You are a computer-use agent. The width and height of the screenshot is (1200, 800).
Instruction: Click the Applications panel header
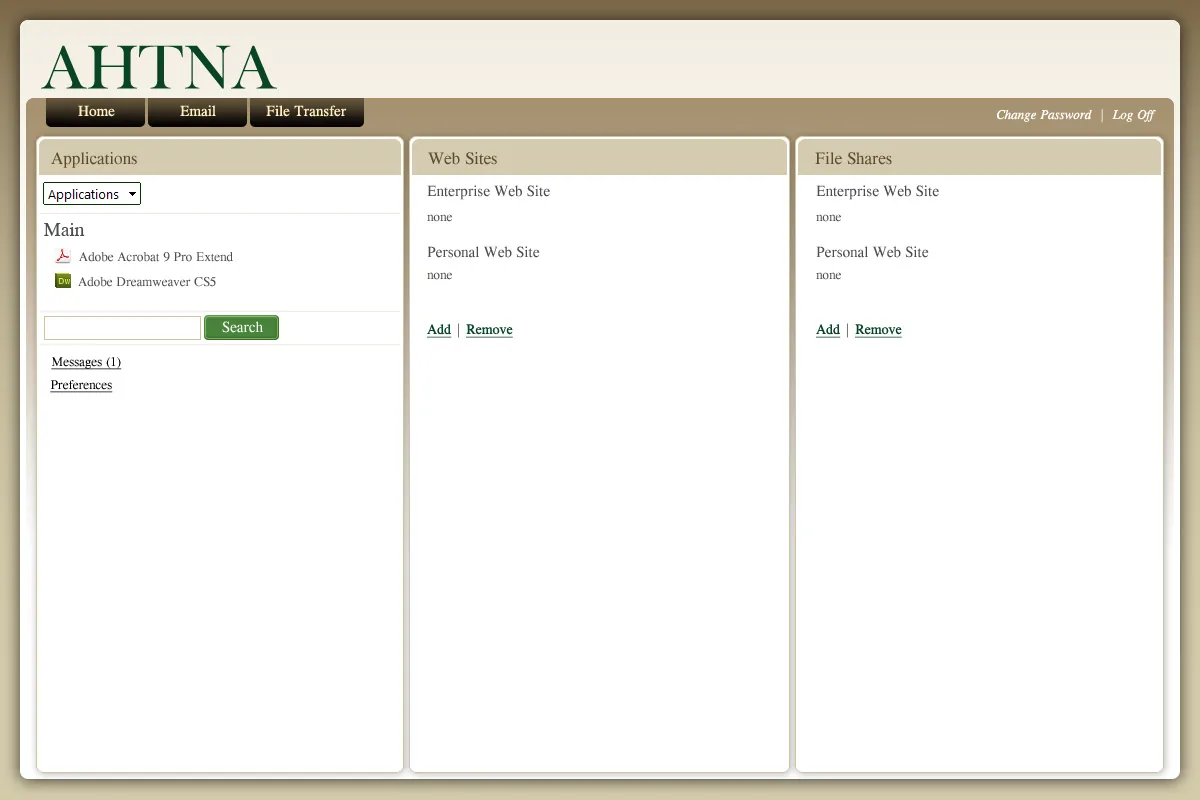(x=220, y=158)
